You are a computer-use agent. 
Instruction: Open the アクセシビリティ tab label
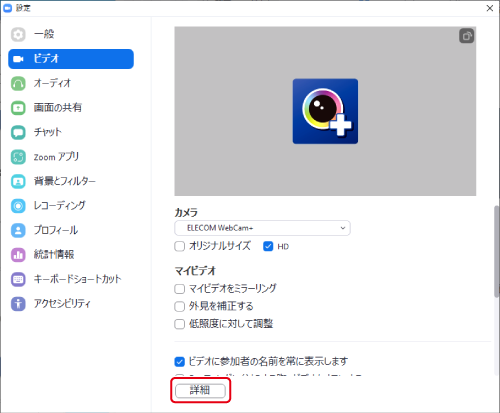point(62,303)
